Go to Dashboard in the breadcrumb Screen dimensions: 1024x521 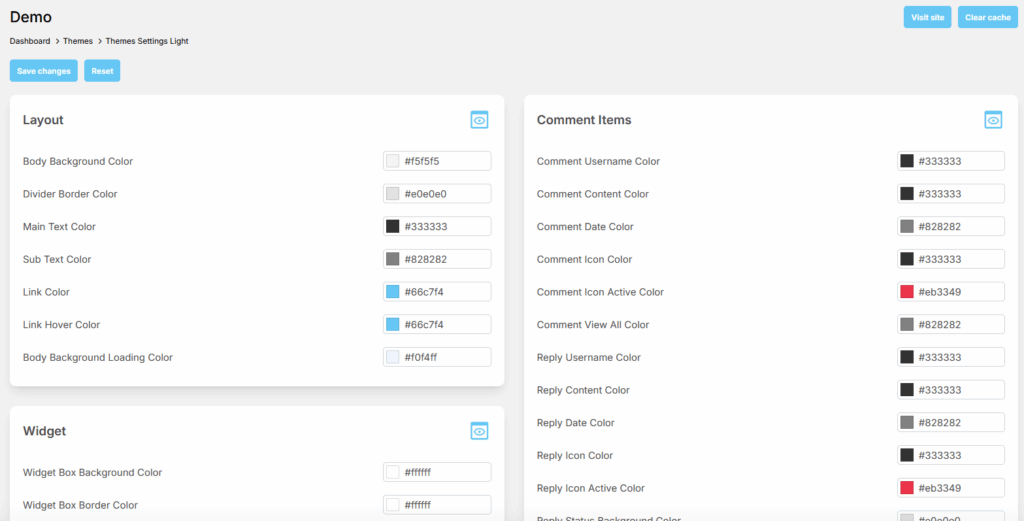pyautogui.click(x=30, y=41)
